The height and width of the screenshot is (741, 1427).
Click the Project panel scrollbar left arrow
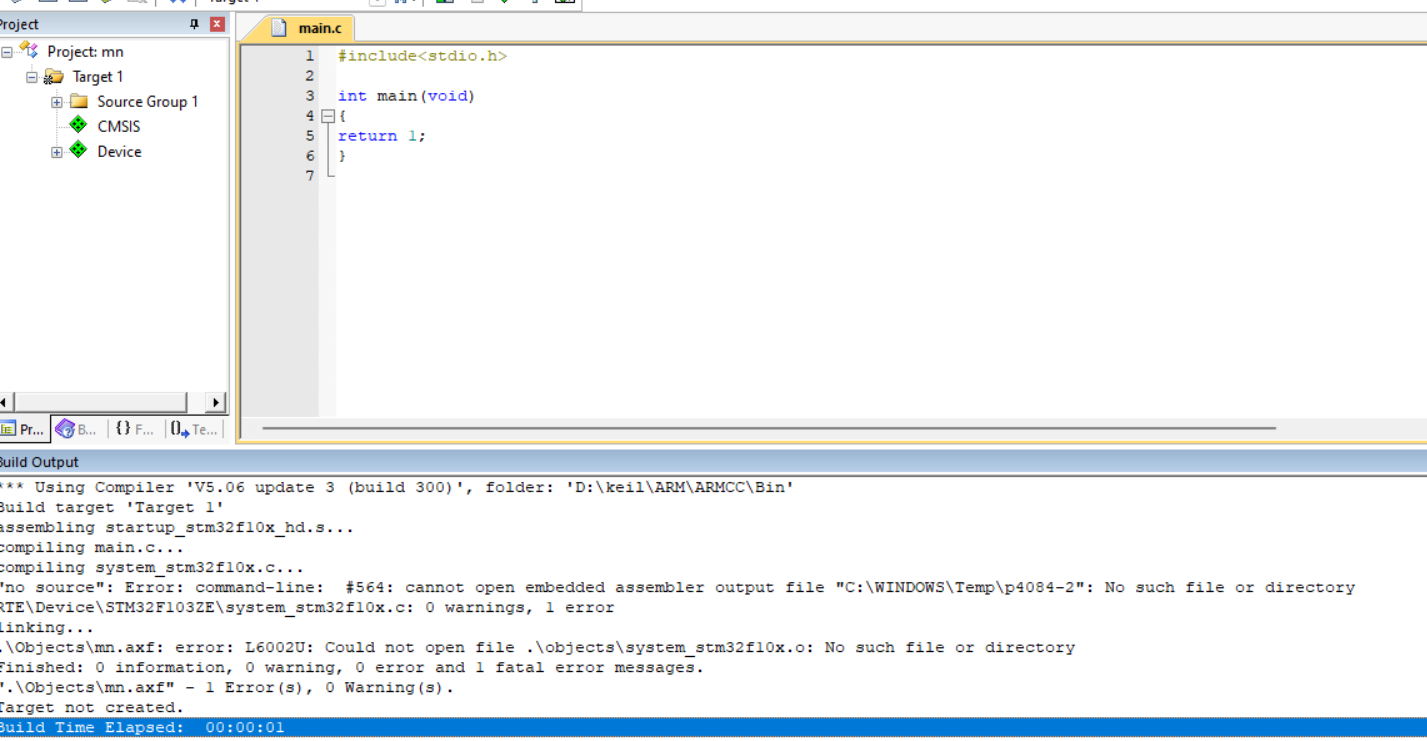(6, 403)
